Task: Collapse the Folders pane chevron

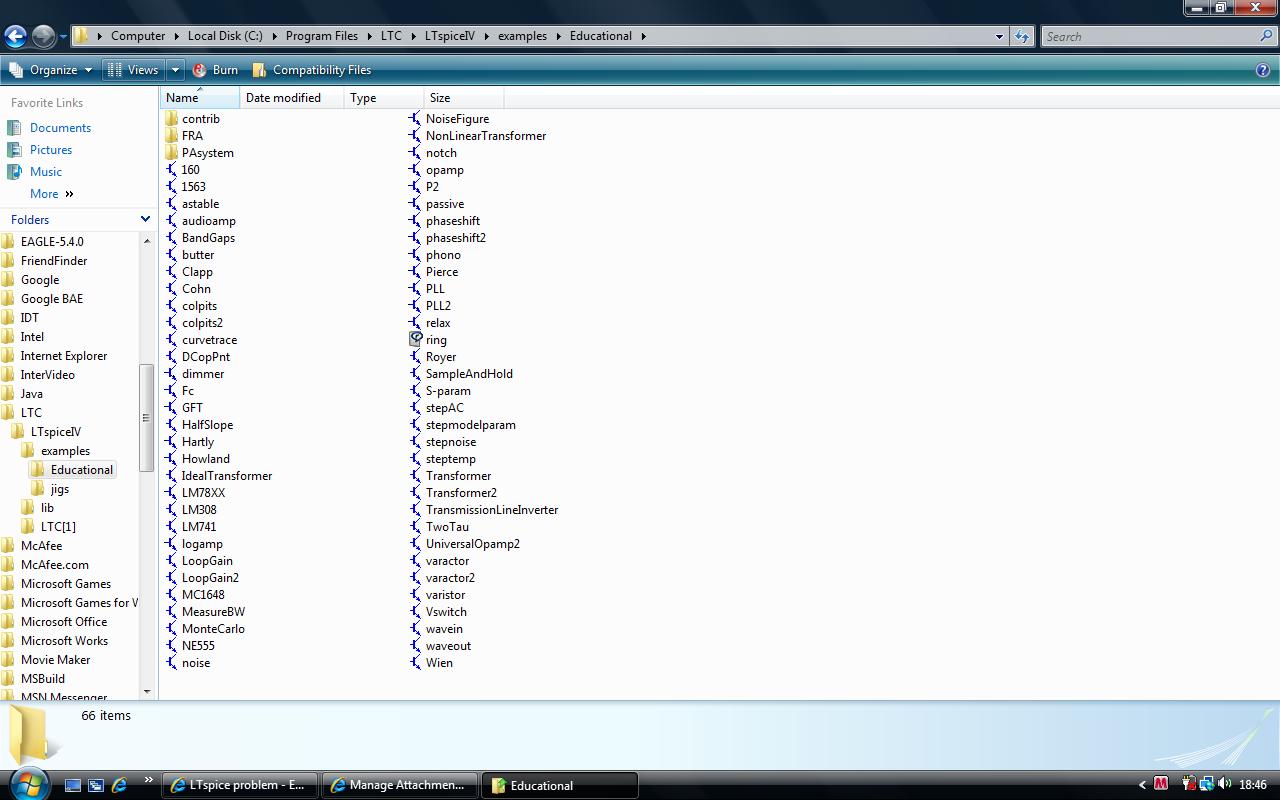Action: coord(145,219)
